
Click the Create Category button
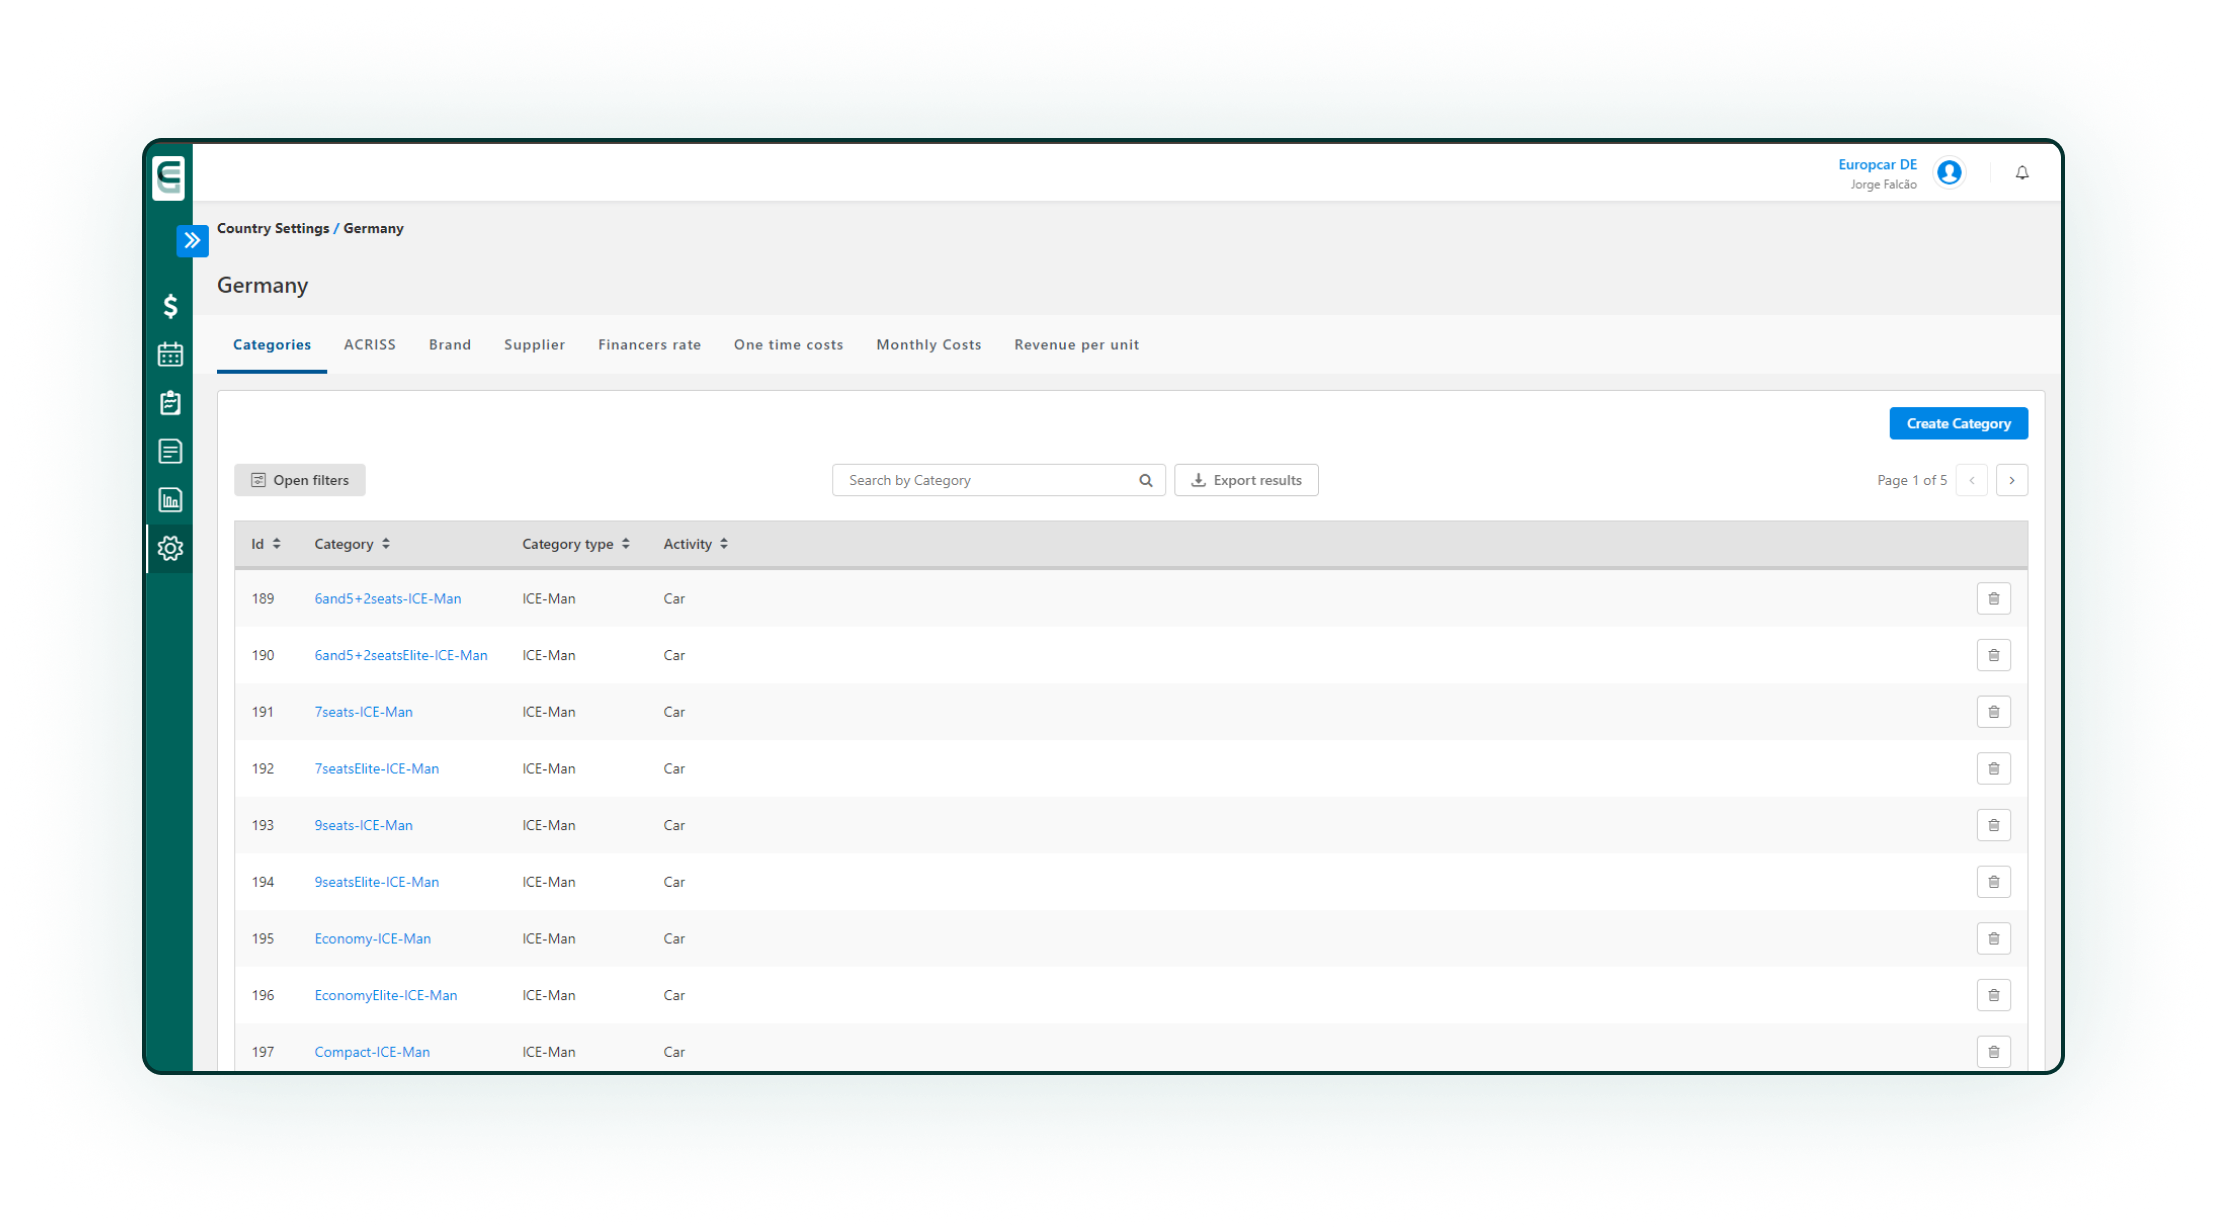pos(1957,423)
